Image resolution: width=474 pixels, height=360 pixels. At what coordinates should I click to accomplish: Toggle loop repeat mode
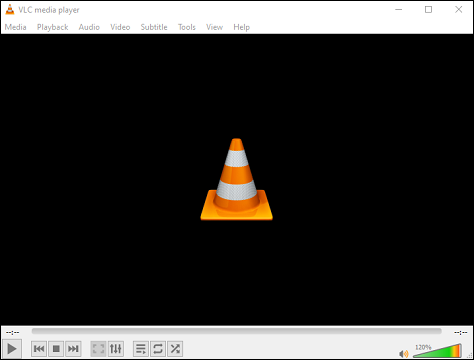158,349
